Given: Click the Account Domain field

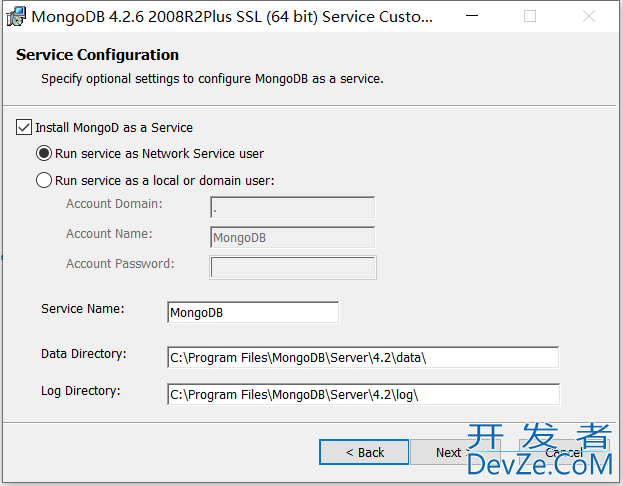Looking at the screenshot, I should tap(292, 207).
